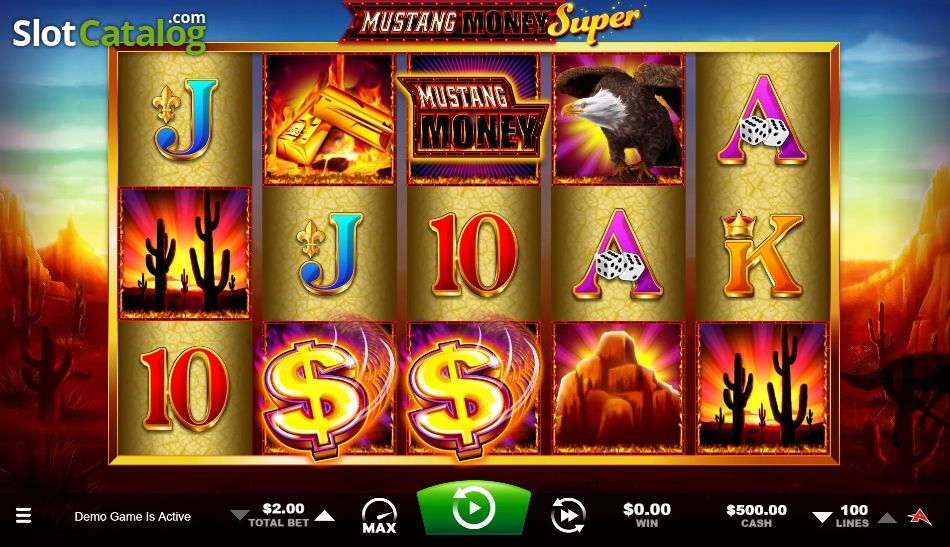This screenshot has height=547, width=950.
Task: Click the Mustang Money wild symbol
Action: pyautogui.click(x=473, y=119)
